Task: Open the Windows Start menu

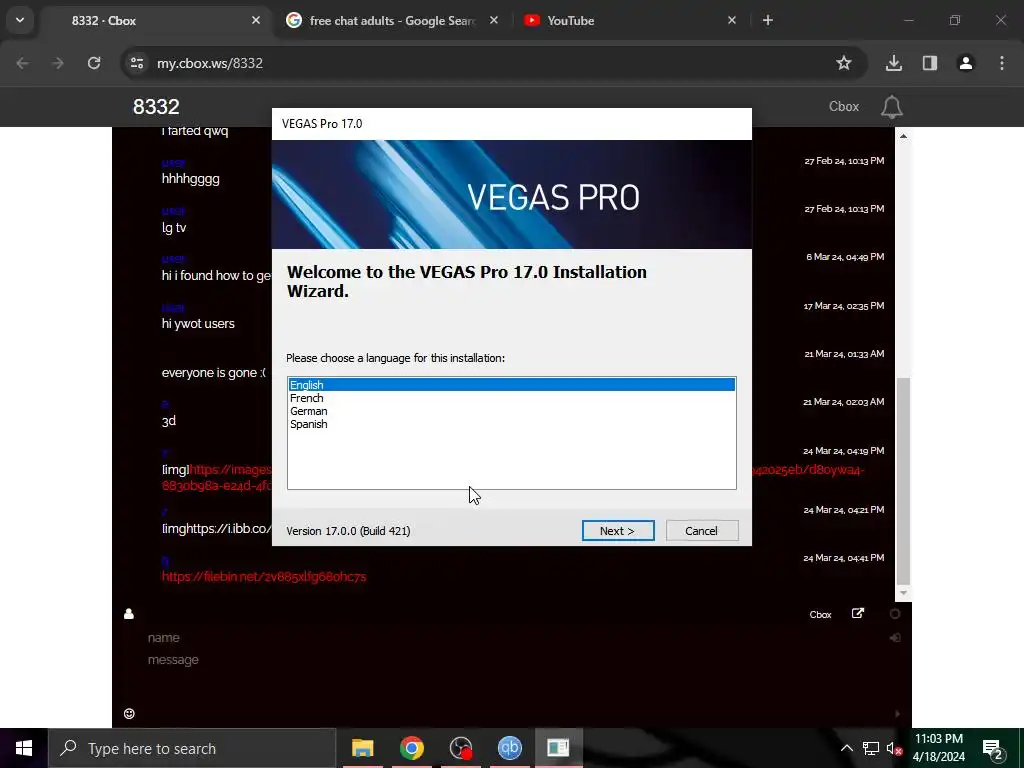Action: (24, 748)
